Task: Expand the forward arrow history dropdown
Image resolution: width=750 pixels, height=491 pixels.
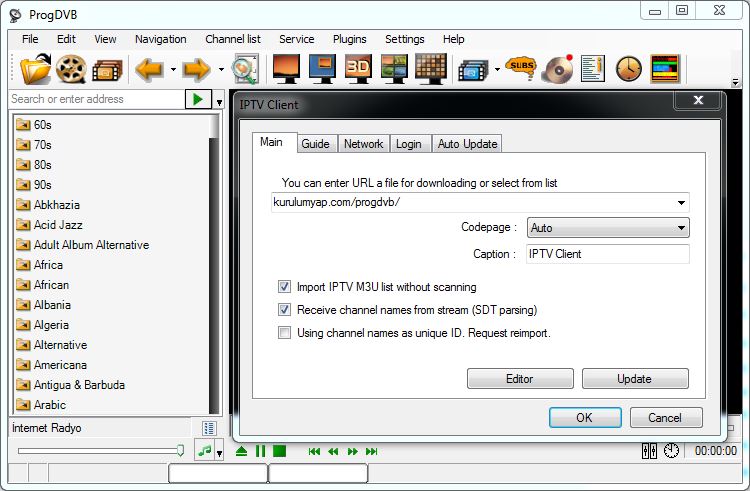Action: (221, 70)
